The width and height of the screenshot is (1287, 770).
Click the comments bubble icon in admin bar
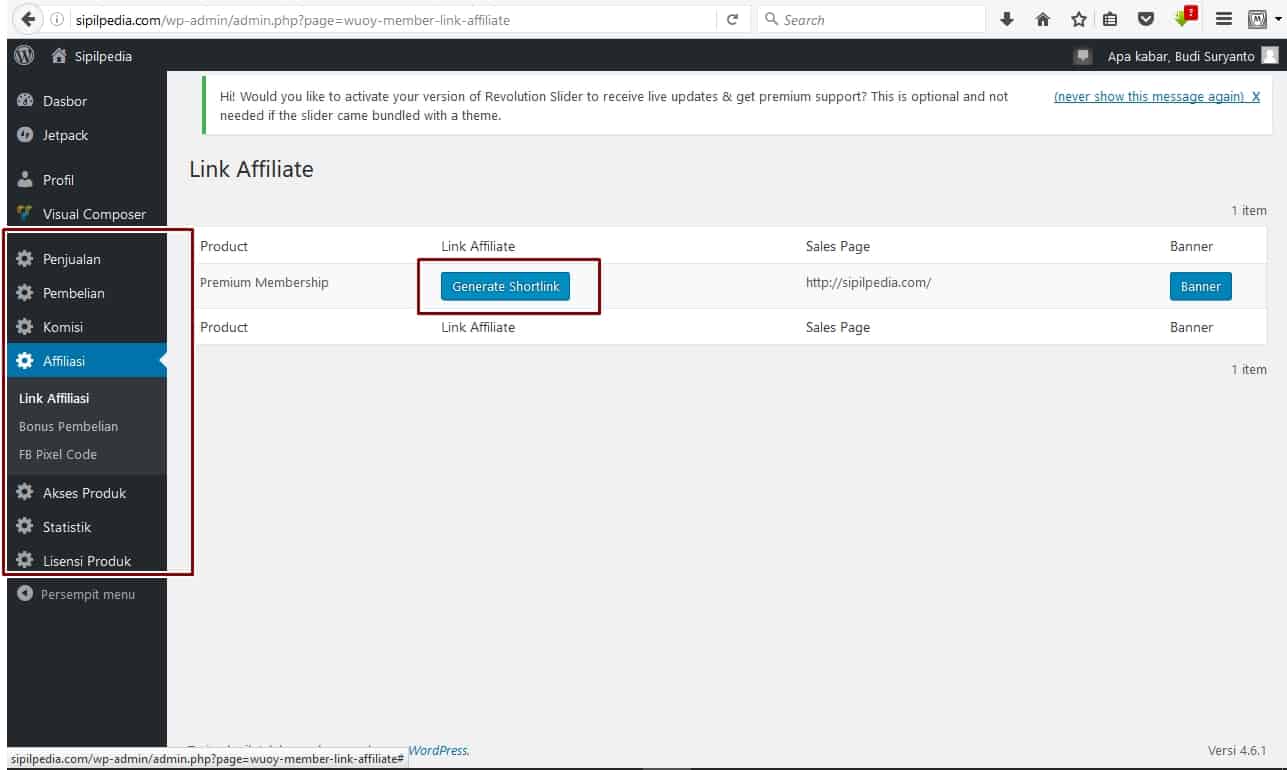1082,56
